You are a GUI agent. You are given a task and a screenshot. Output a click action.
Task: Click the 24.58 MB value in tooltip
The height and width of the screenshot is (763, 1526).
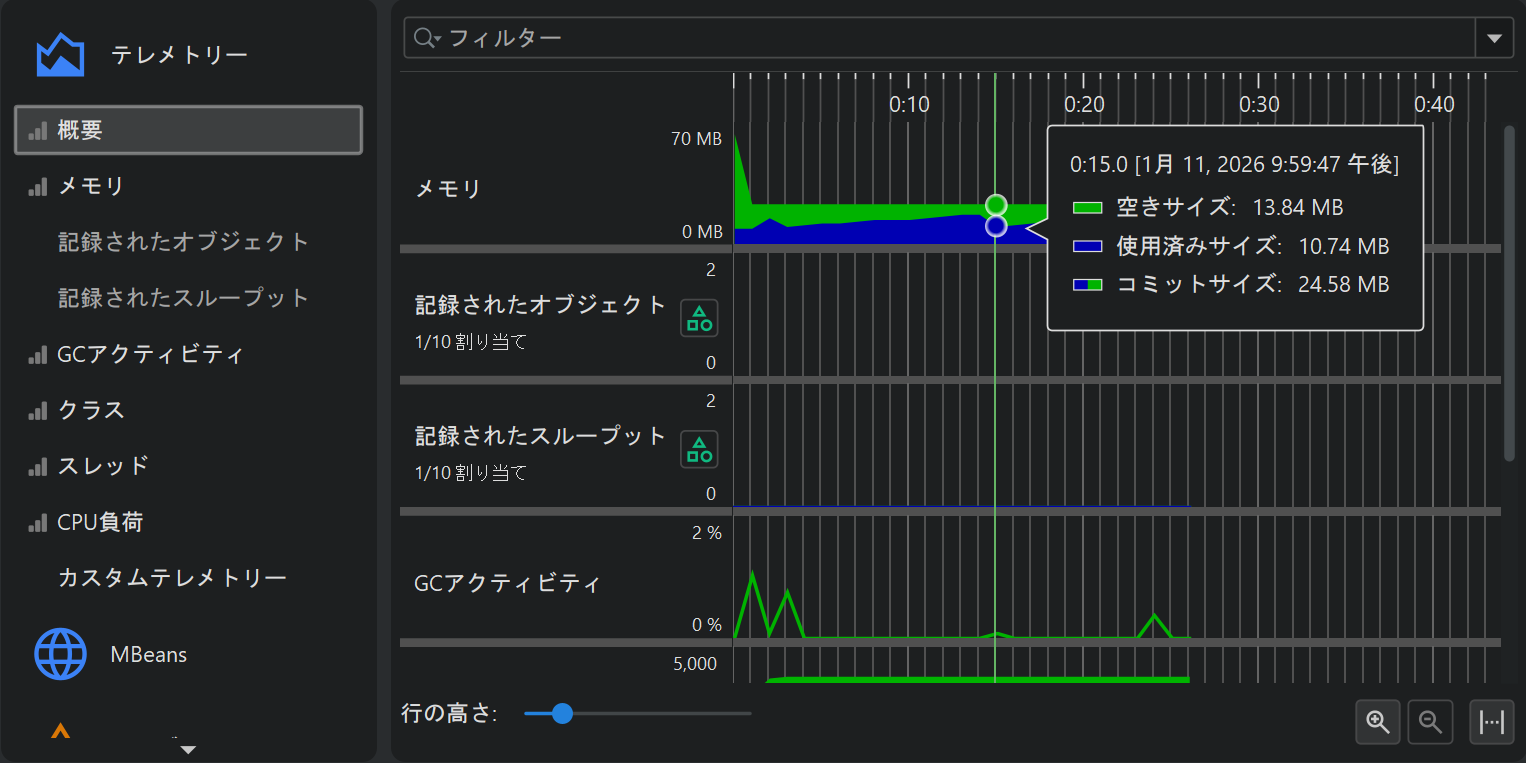pyautogui.click(x=1344, y=285)
